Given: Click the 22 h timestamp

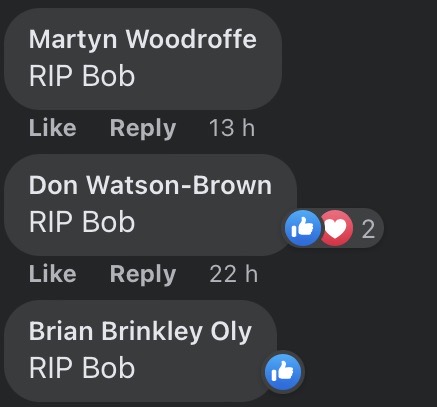Looking at the screenshot, I should click(x=234, y=274).
